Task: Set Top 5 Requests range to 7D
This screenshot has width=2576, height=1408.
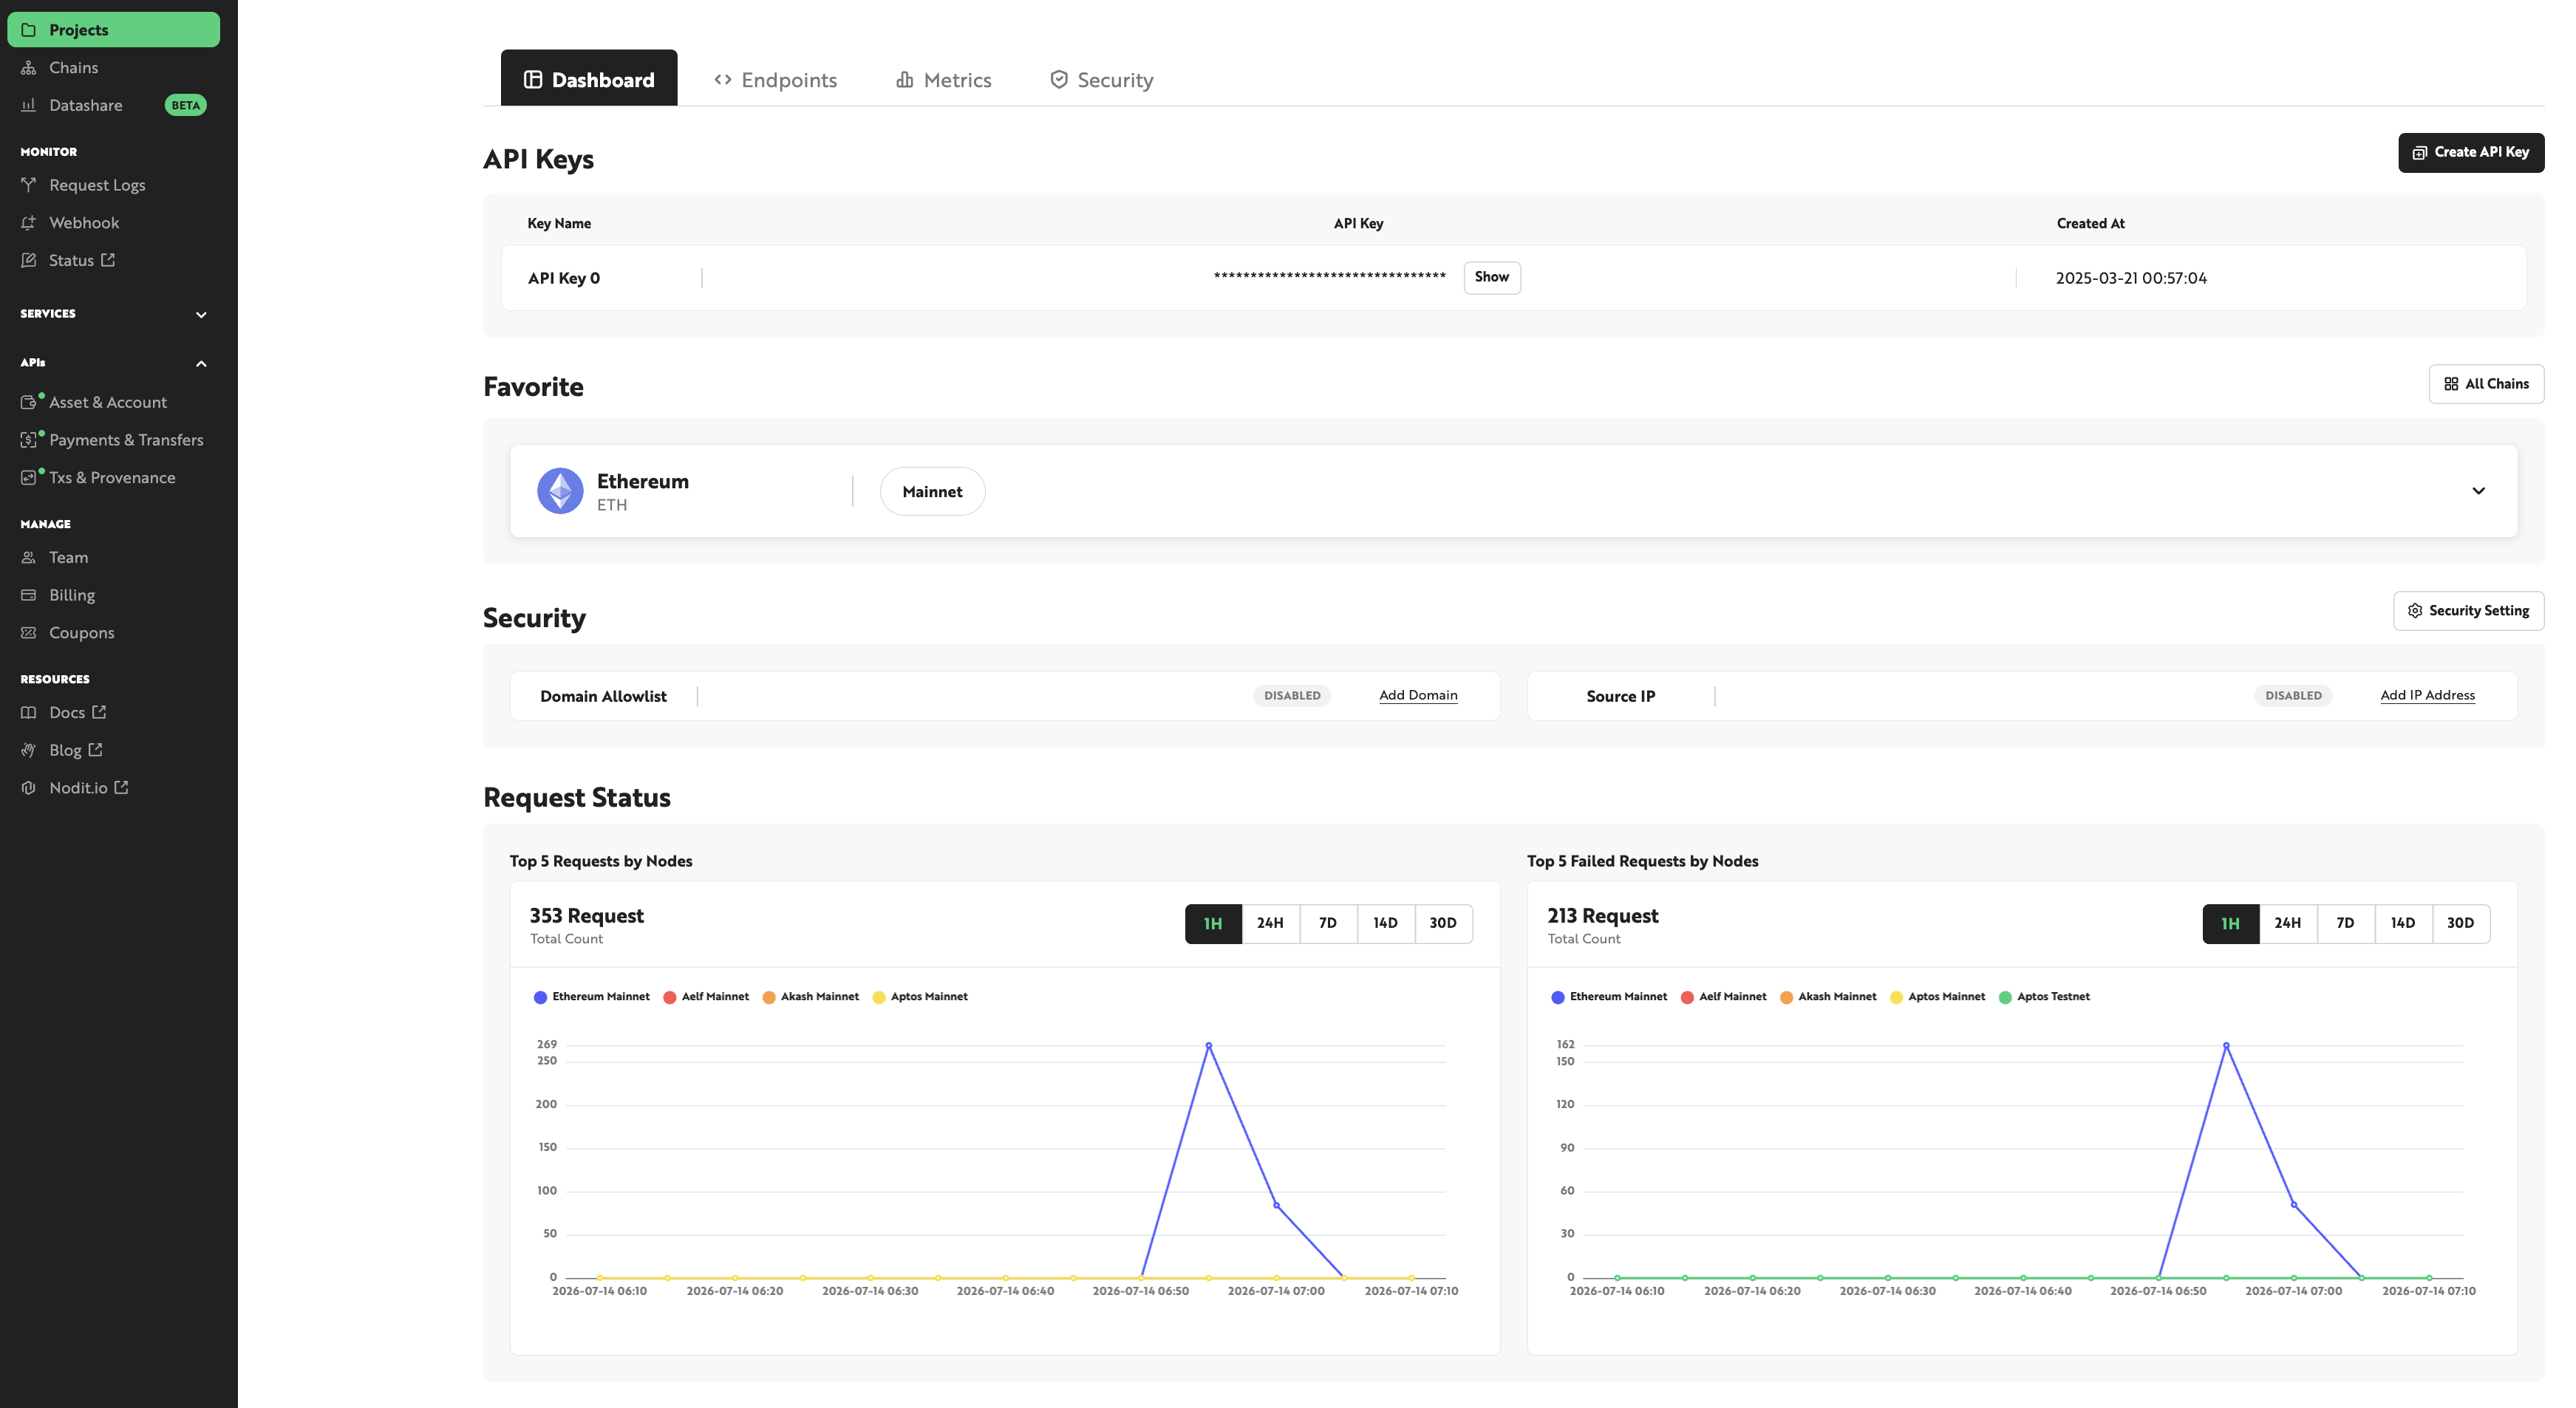Action: [x=1328, y=924]
